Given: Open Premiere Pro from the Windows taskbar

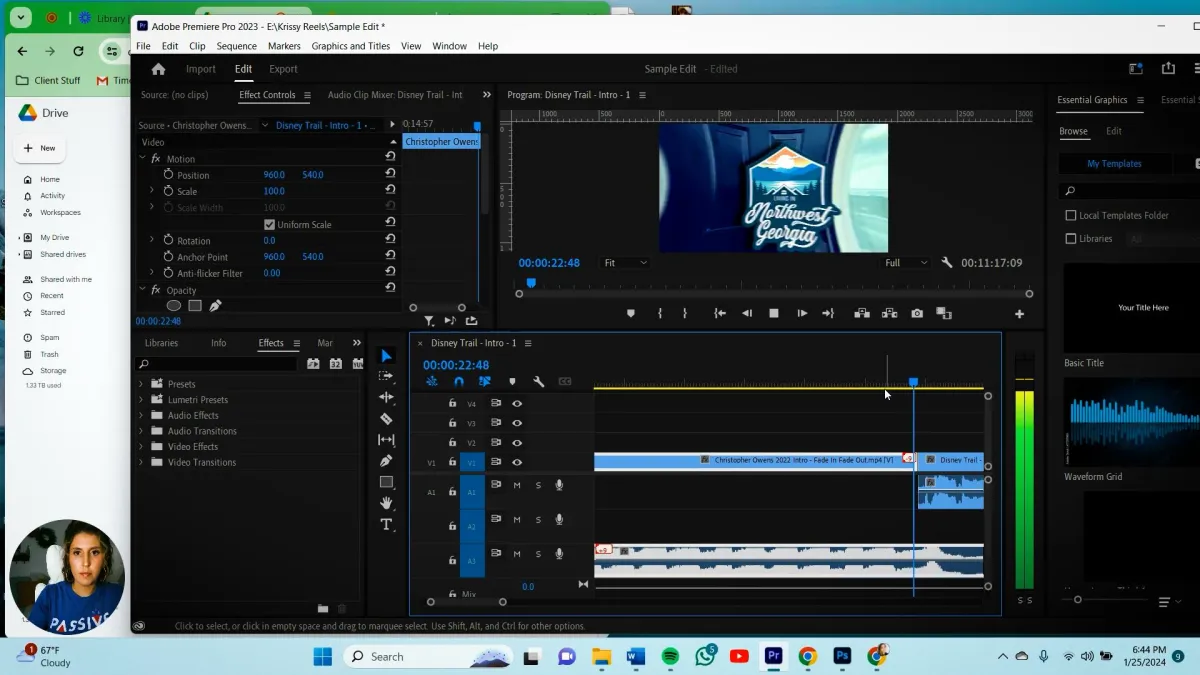Looking at the screenshot, I should pyautogui.click(x=773, y=656).
